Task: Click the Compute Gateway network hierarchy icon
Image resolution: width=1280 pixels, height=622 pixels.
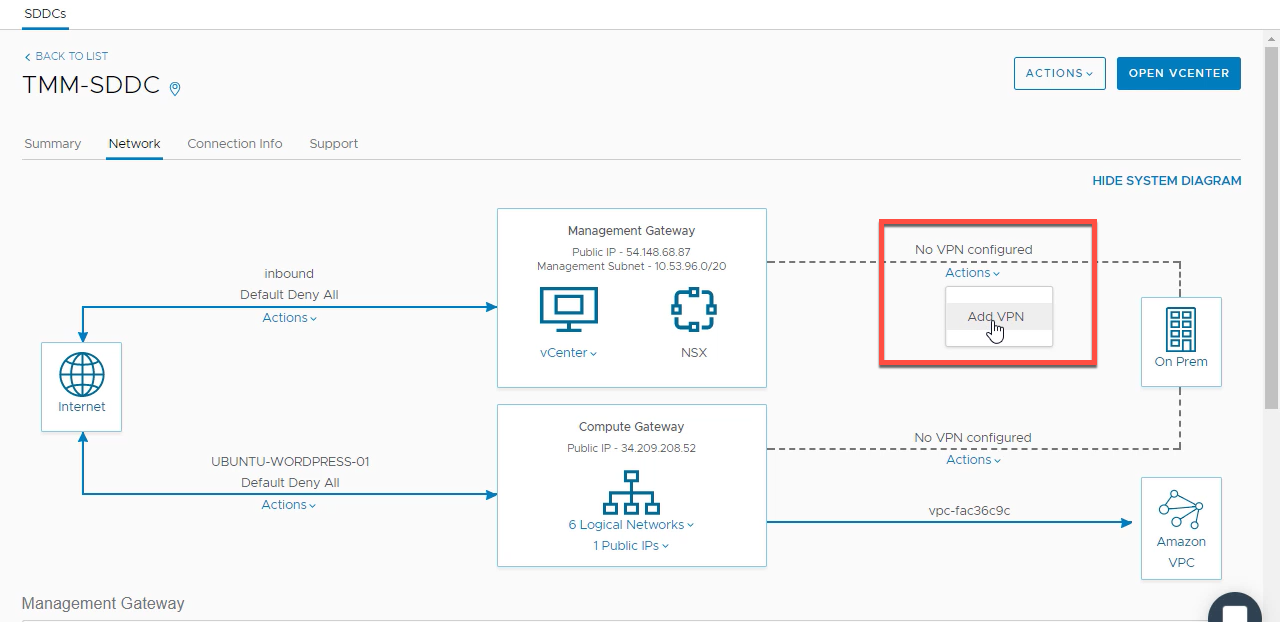Action: (x=631, y=491)
